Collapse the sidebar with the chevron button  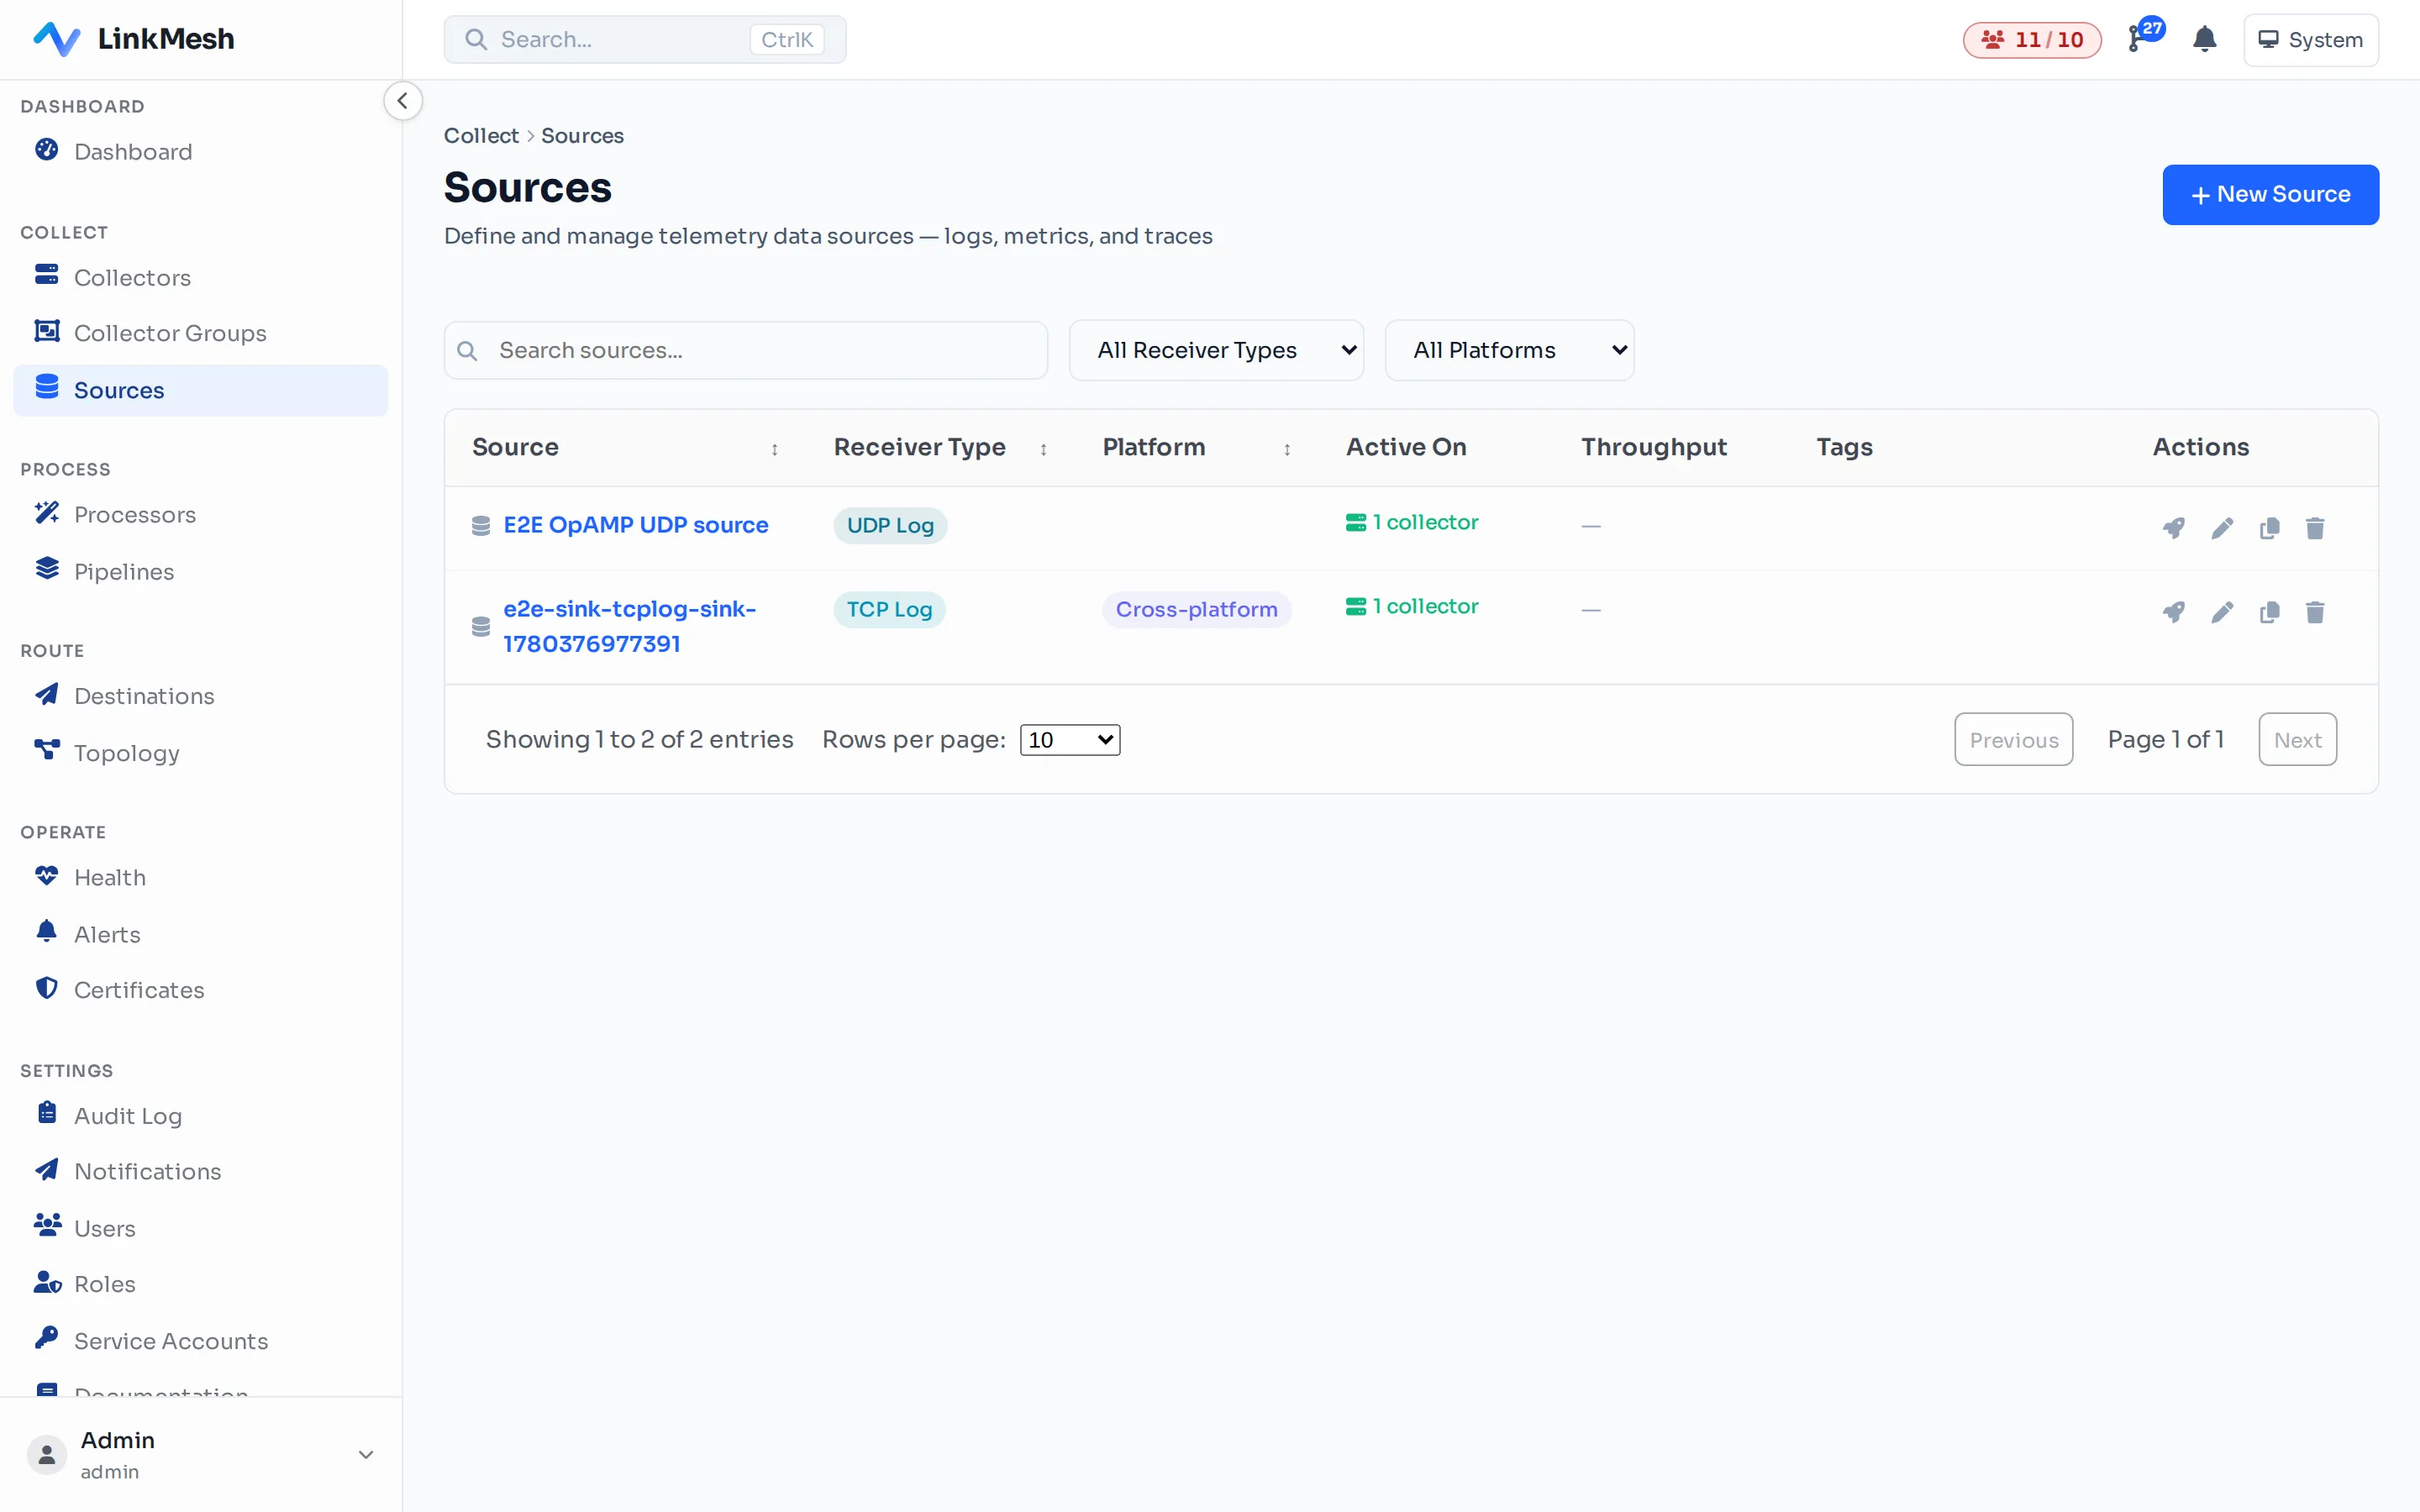point(403,101)
